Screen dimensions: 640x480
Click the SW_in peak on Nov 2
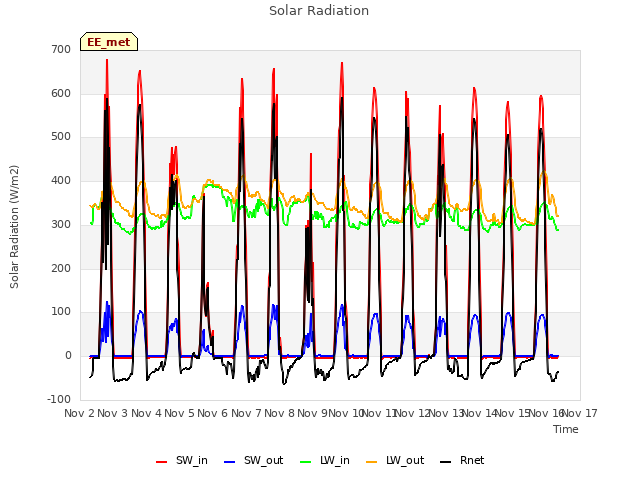pos(107,60)
